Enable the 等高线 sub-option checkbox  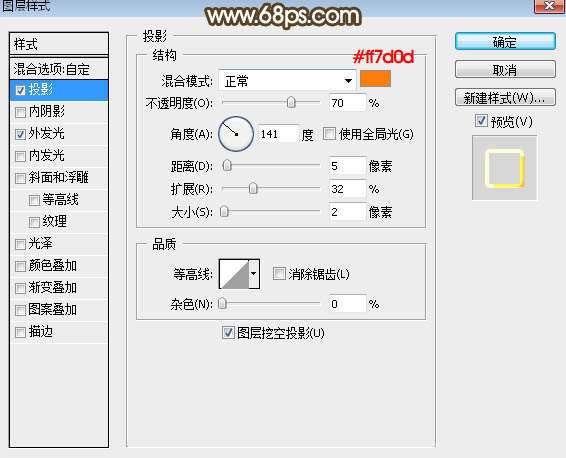coord(34,200)
